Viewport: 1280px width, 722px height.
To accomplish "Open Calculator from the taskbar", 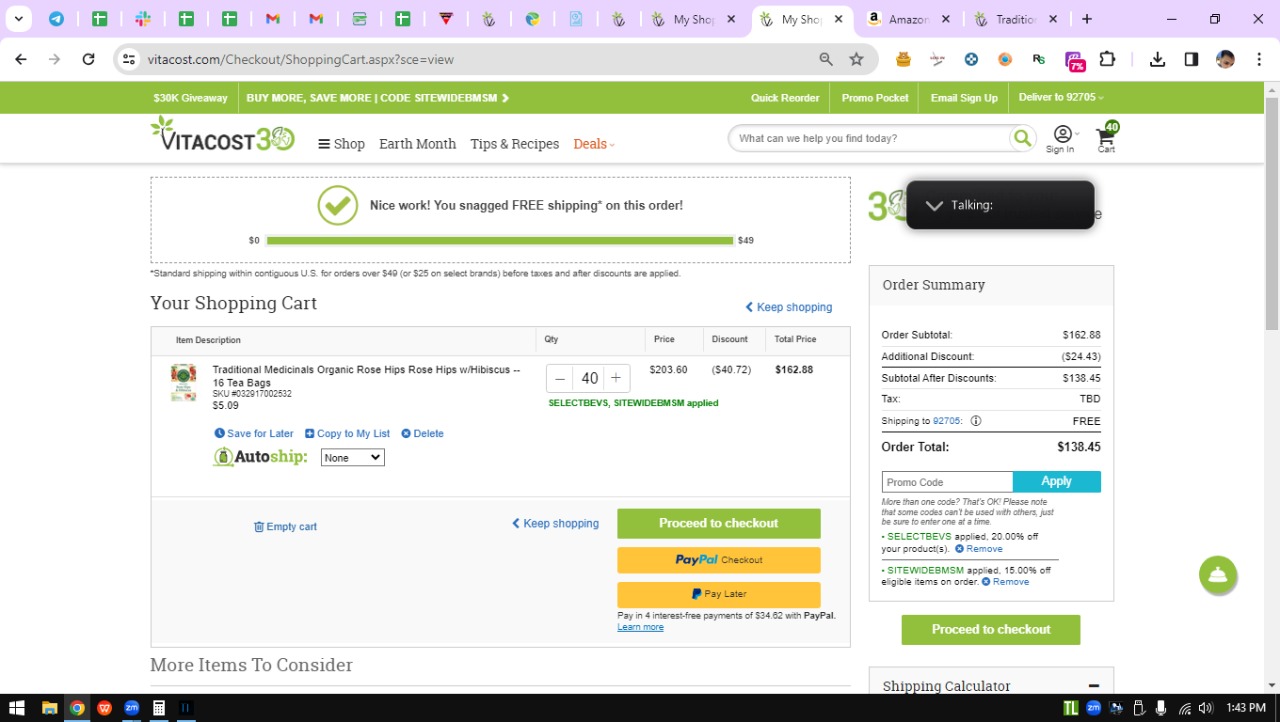I will tap(158, 708).
